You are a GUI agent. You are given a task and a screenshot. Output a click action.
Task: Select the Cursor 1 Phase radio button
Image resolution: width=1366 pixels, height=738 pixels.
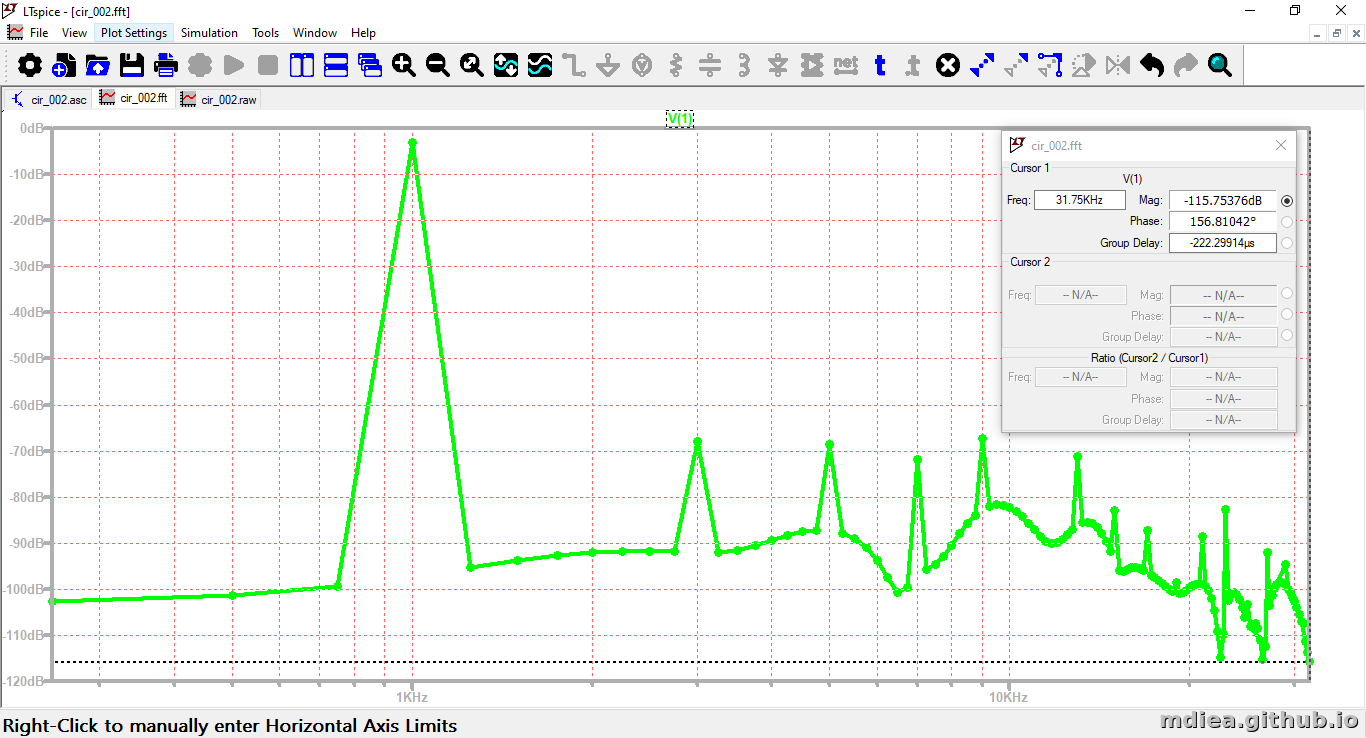coord(1287,222)
